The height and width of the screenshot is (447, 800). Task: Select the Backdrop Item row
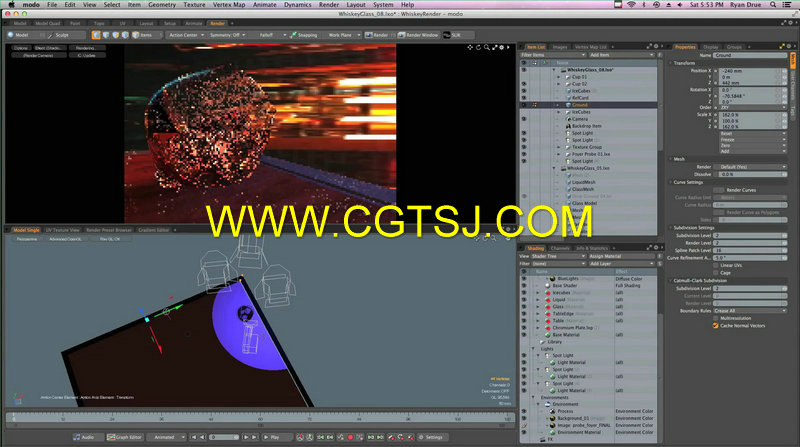coord(588,126)
